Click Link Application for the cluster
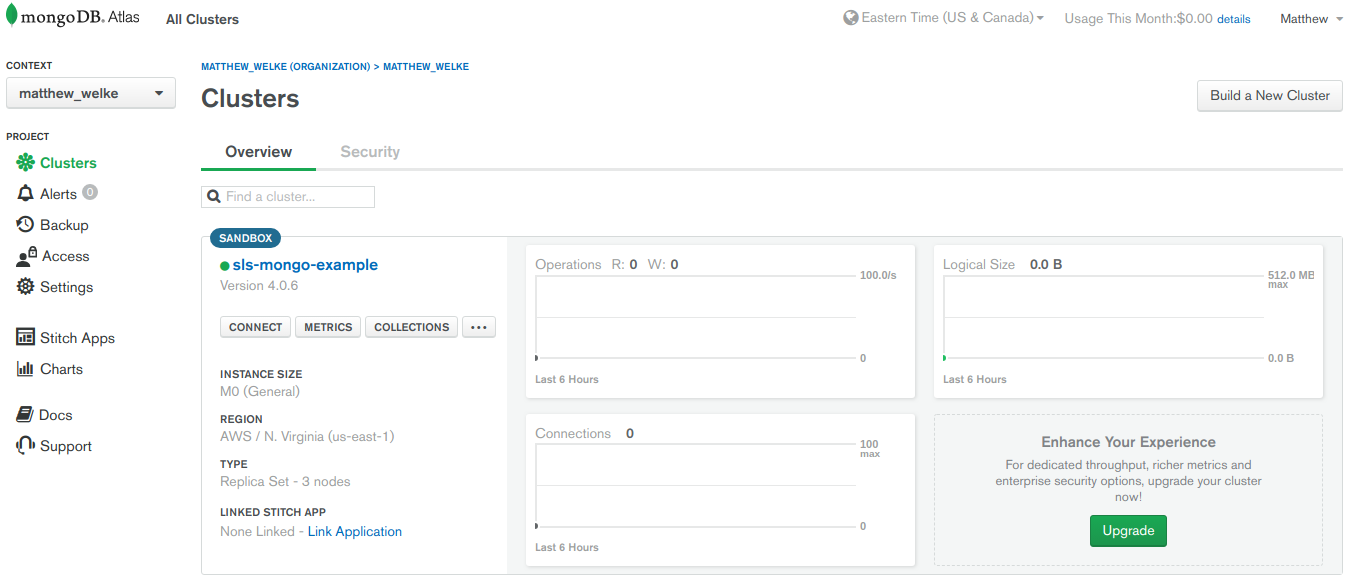Viewport: 1359px width, 582px height. click(x=354, y=531)
